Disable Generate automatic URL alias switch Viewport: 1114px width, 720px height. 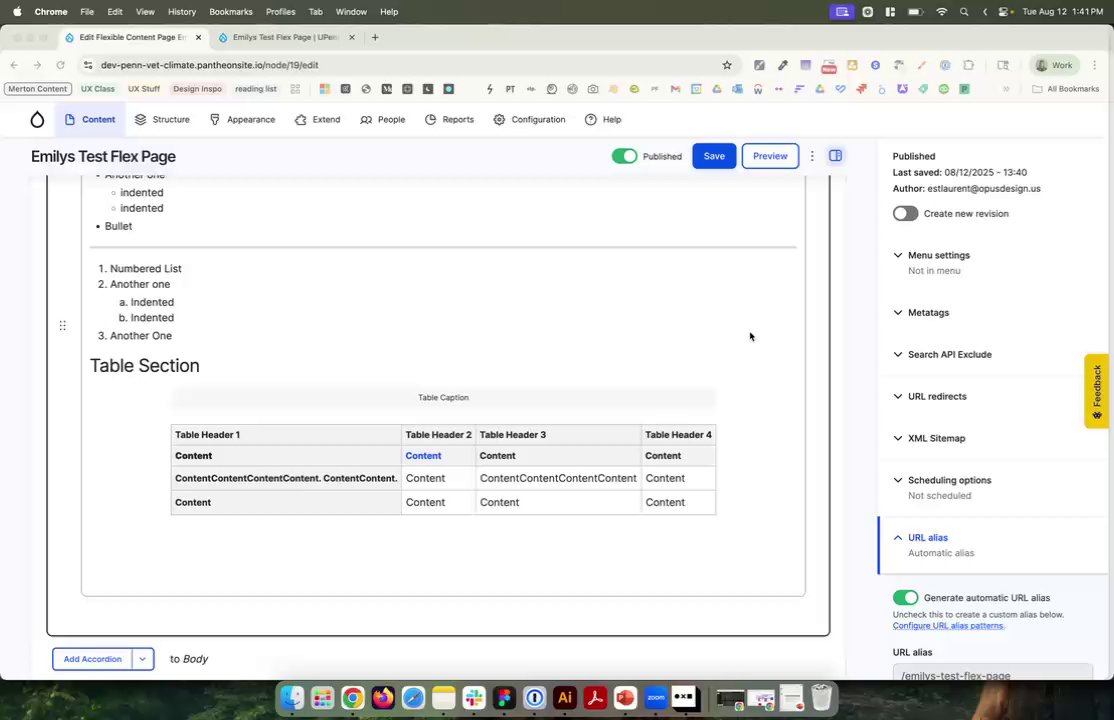point(905,598)
